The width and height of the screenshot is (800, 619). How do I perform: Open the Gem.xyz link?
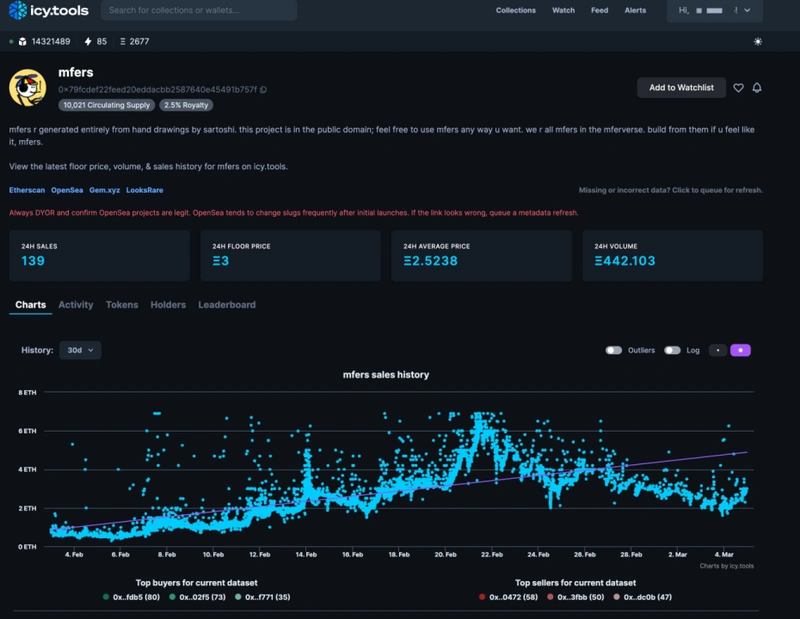(105, 190)
